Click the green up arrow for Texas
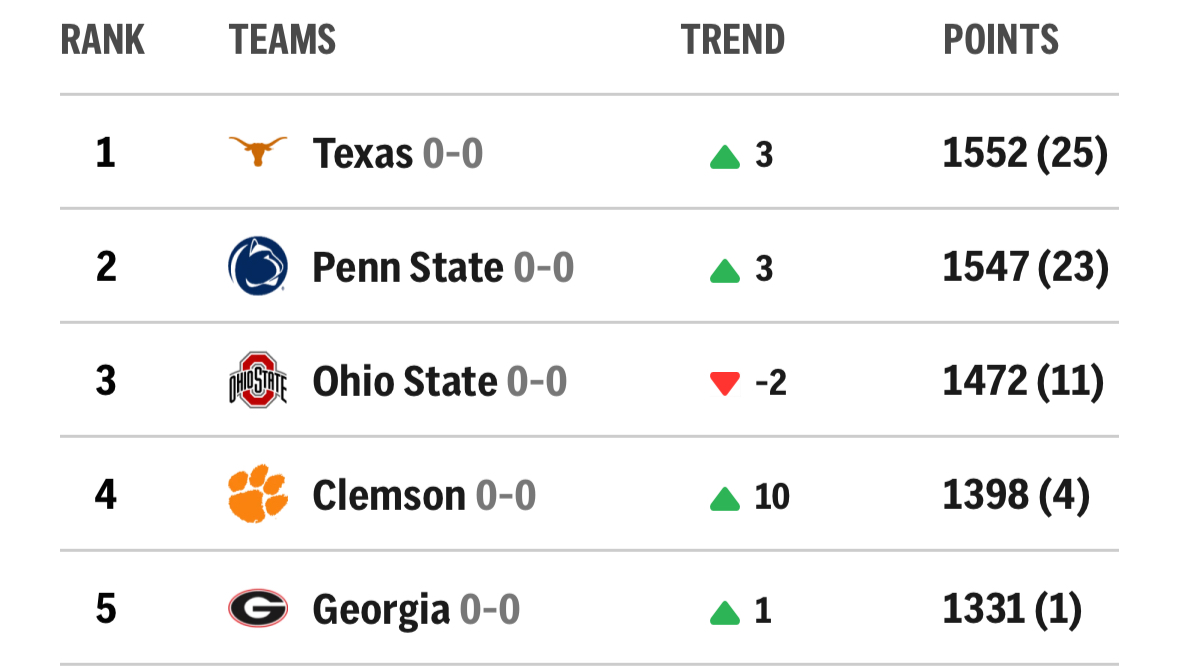 pos(725,157)
